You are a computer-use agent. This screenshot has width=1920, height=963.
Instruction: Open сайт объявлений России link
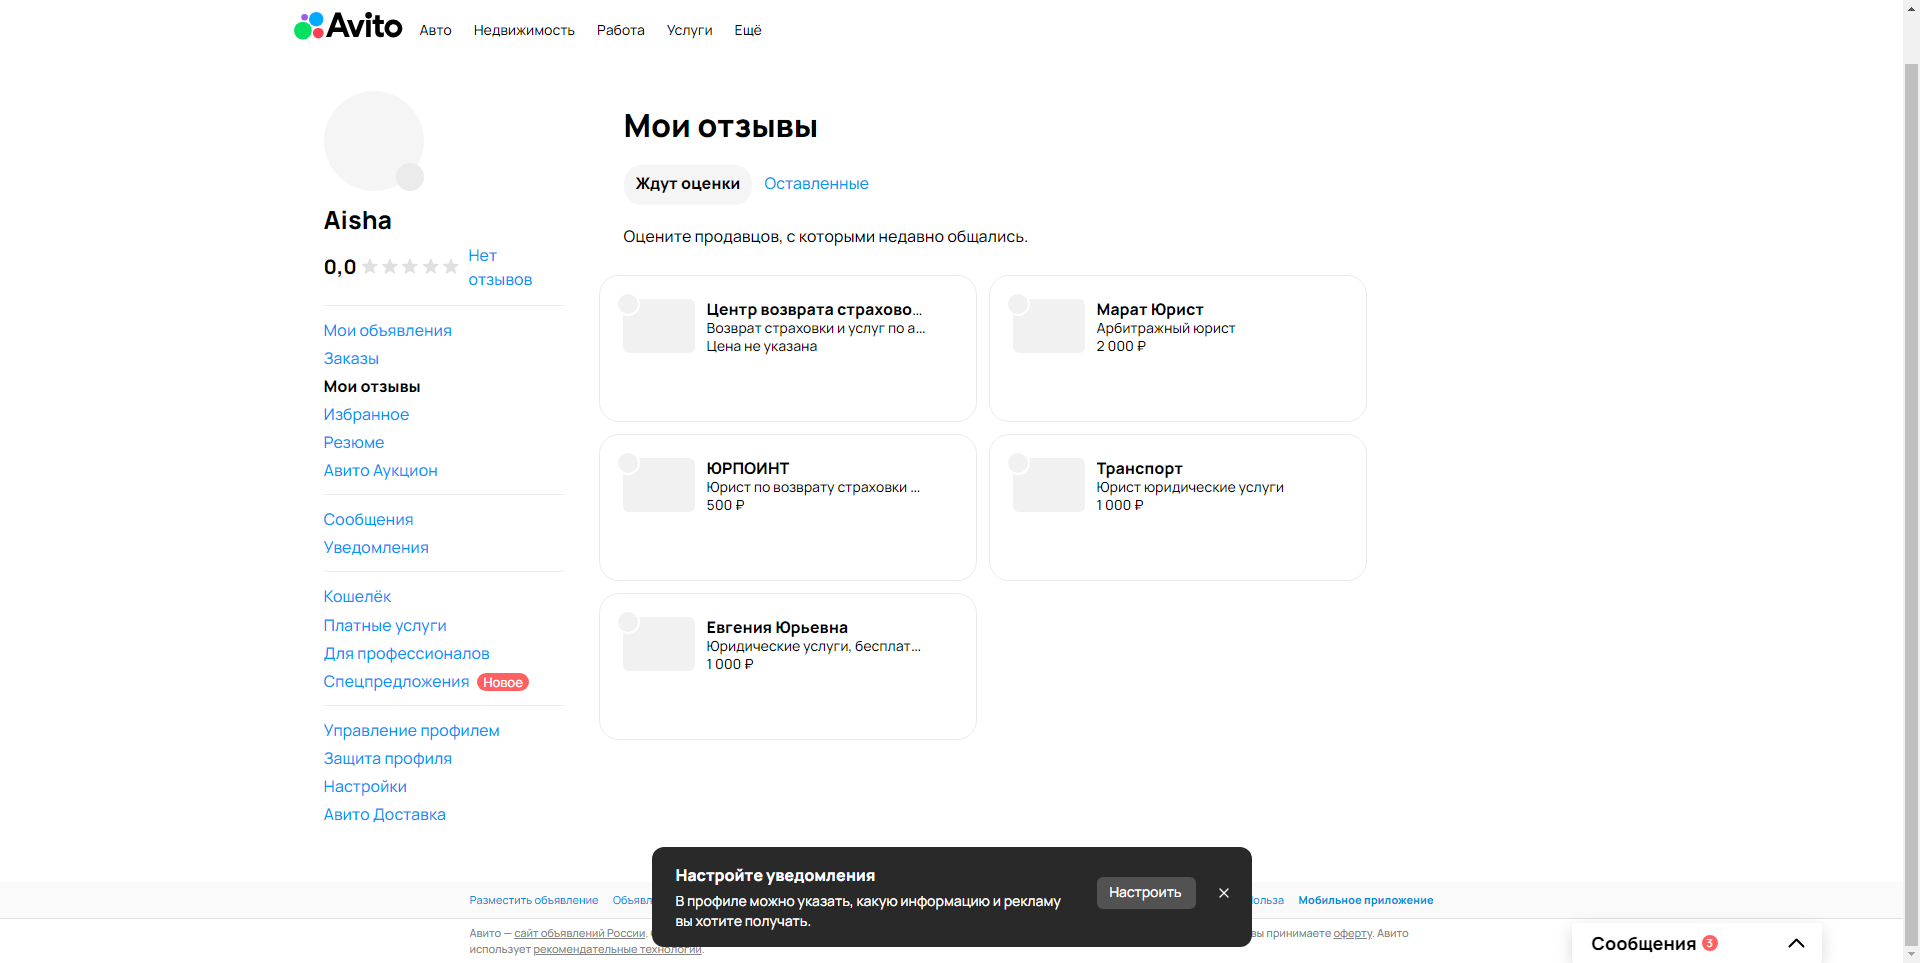tap(580, 934)
